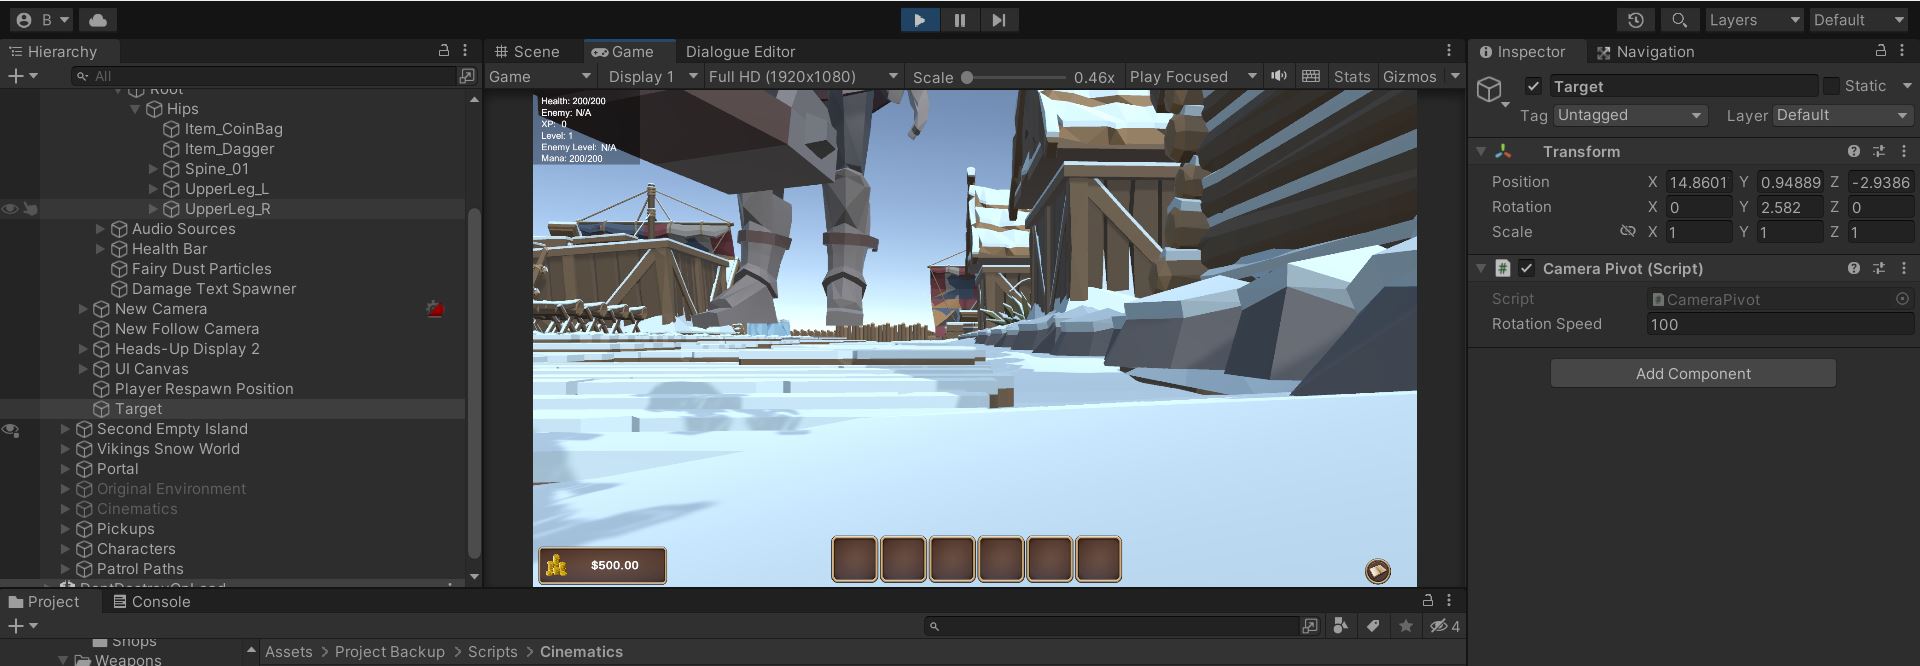This screenshot has height=666, width=1920.
Task: Expand the Spine_01 tree item
Action: 153,169
